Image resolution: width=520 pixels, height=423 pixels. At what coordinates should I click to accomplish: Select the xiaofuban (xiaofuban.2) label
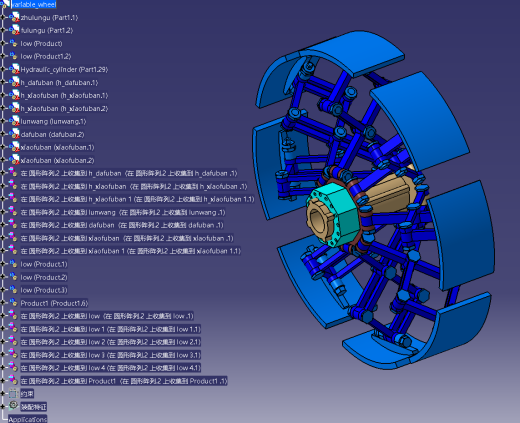pos(57,160)
